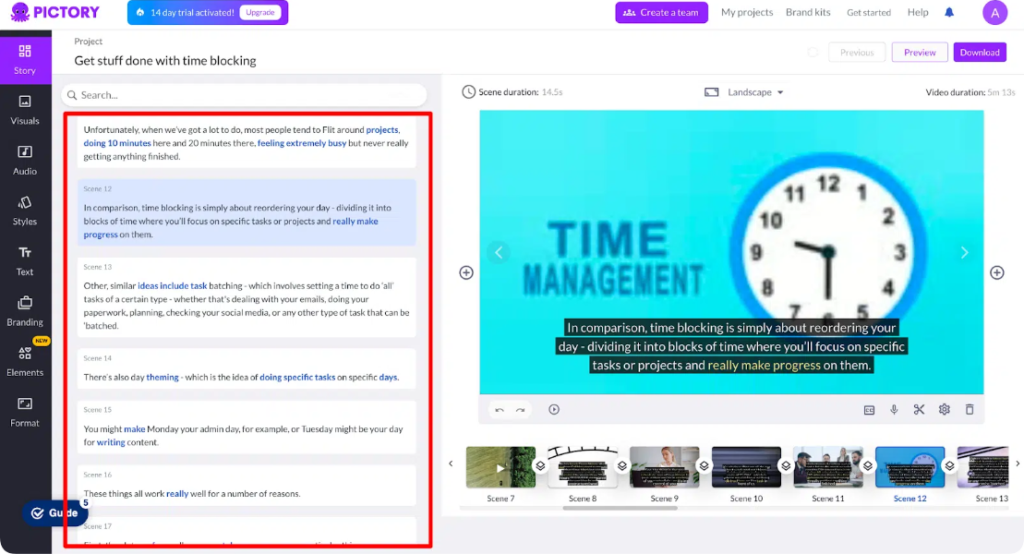The width and height of the screenshot is (1024, 554).
Task: Delete scene using trash icon
Action: pos(969,409)
